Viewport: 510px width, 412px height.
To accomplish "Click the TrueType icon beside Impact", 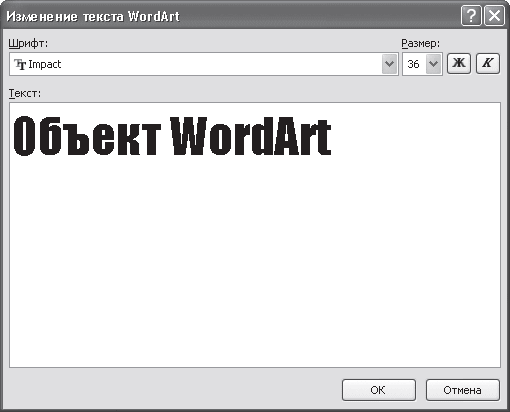I will point(20,64).
